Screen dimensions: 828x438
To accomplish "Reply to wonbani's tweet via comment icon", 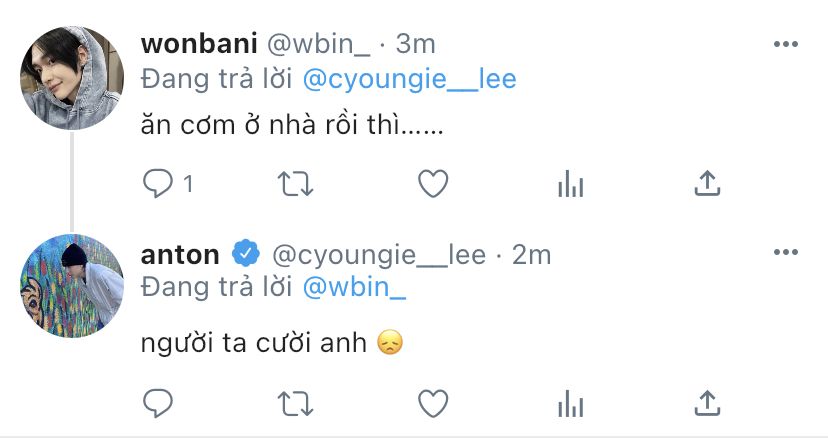I will click(157, 183).
